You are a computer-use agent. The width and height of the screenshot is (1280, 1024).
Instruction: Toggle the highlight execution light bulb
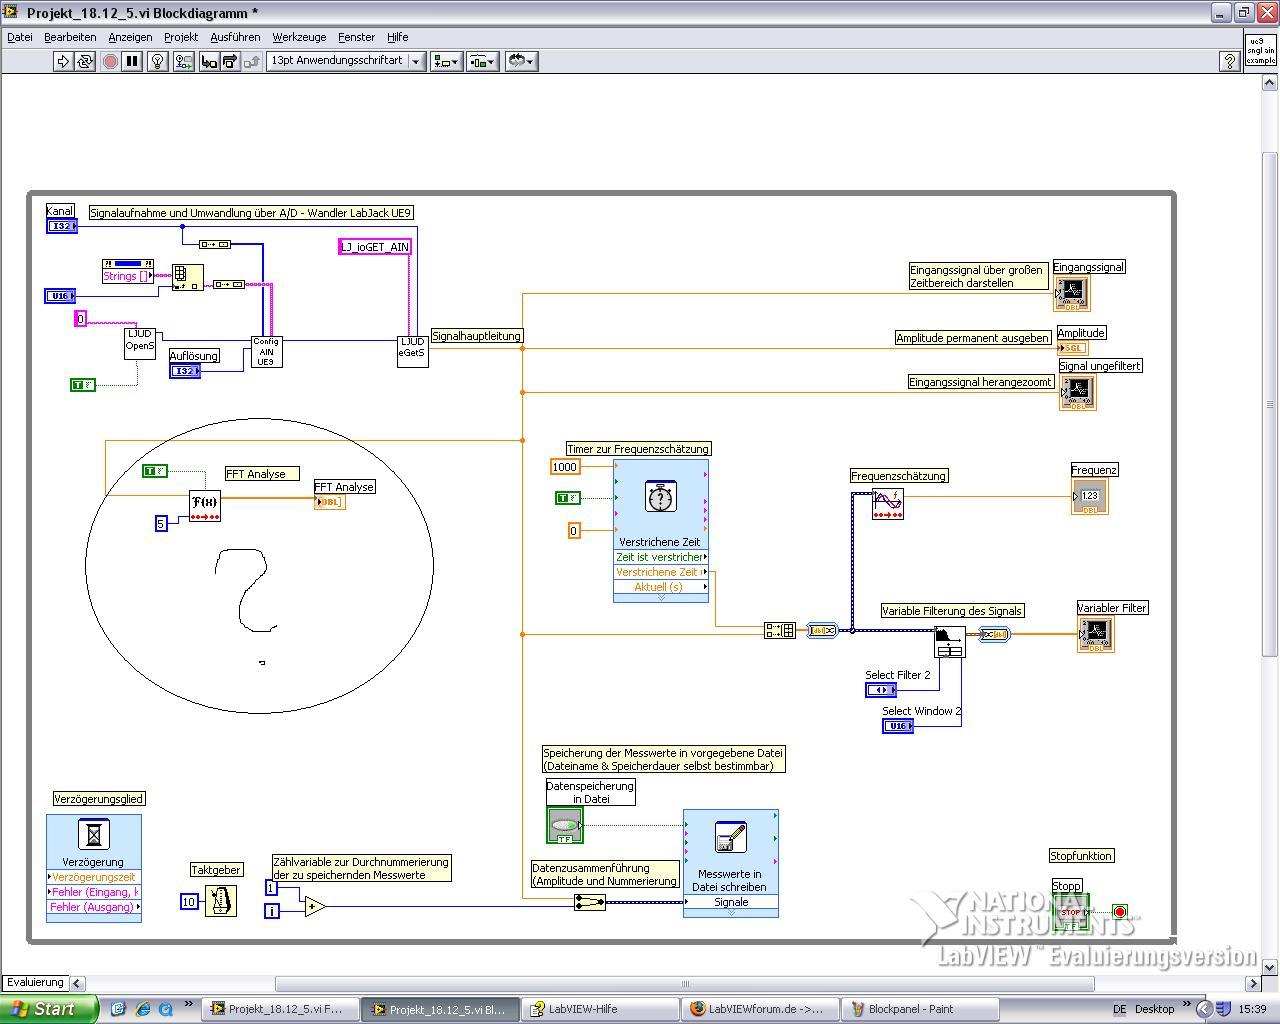click(157, 61)
